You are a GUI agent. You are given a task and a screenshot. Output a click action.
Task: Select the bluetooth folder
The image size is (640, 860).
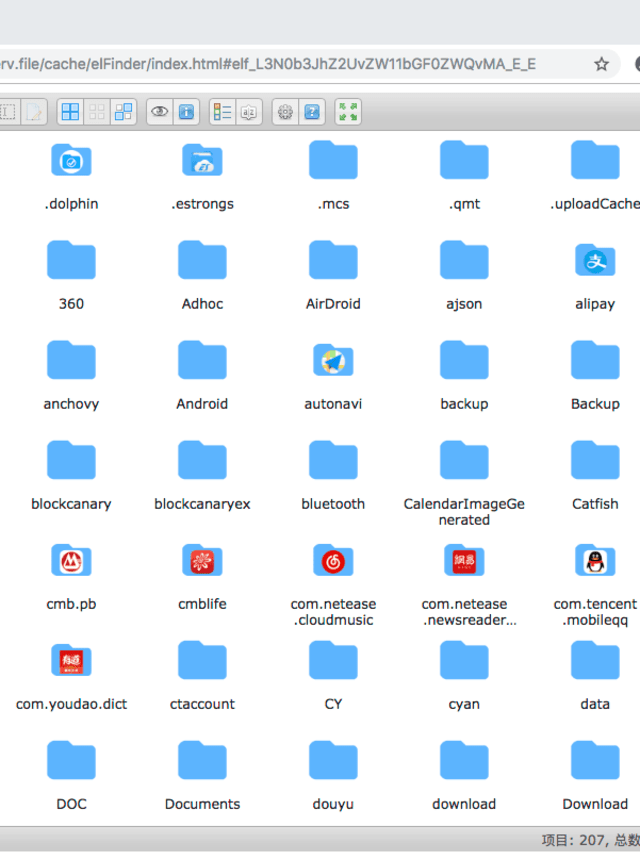click(x=333, y=461)
